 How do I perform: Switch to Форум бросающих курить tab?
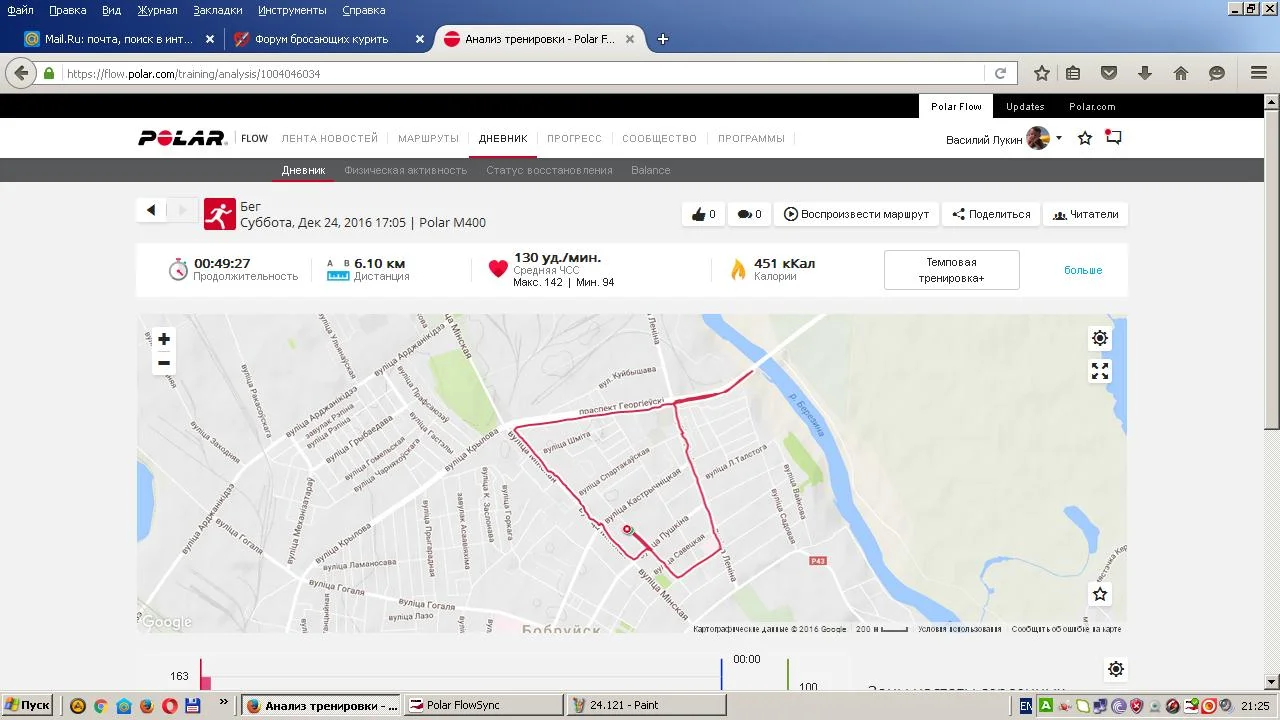click(322, 39)
